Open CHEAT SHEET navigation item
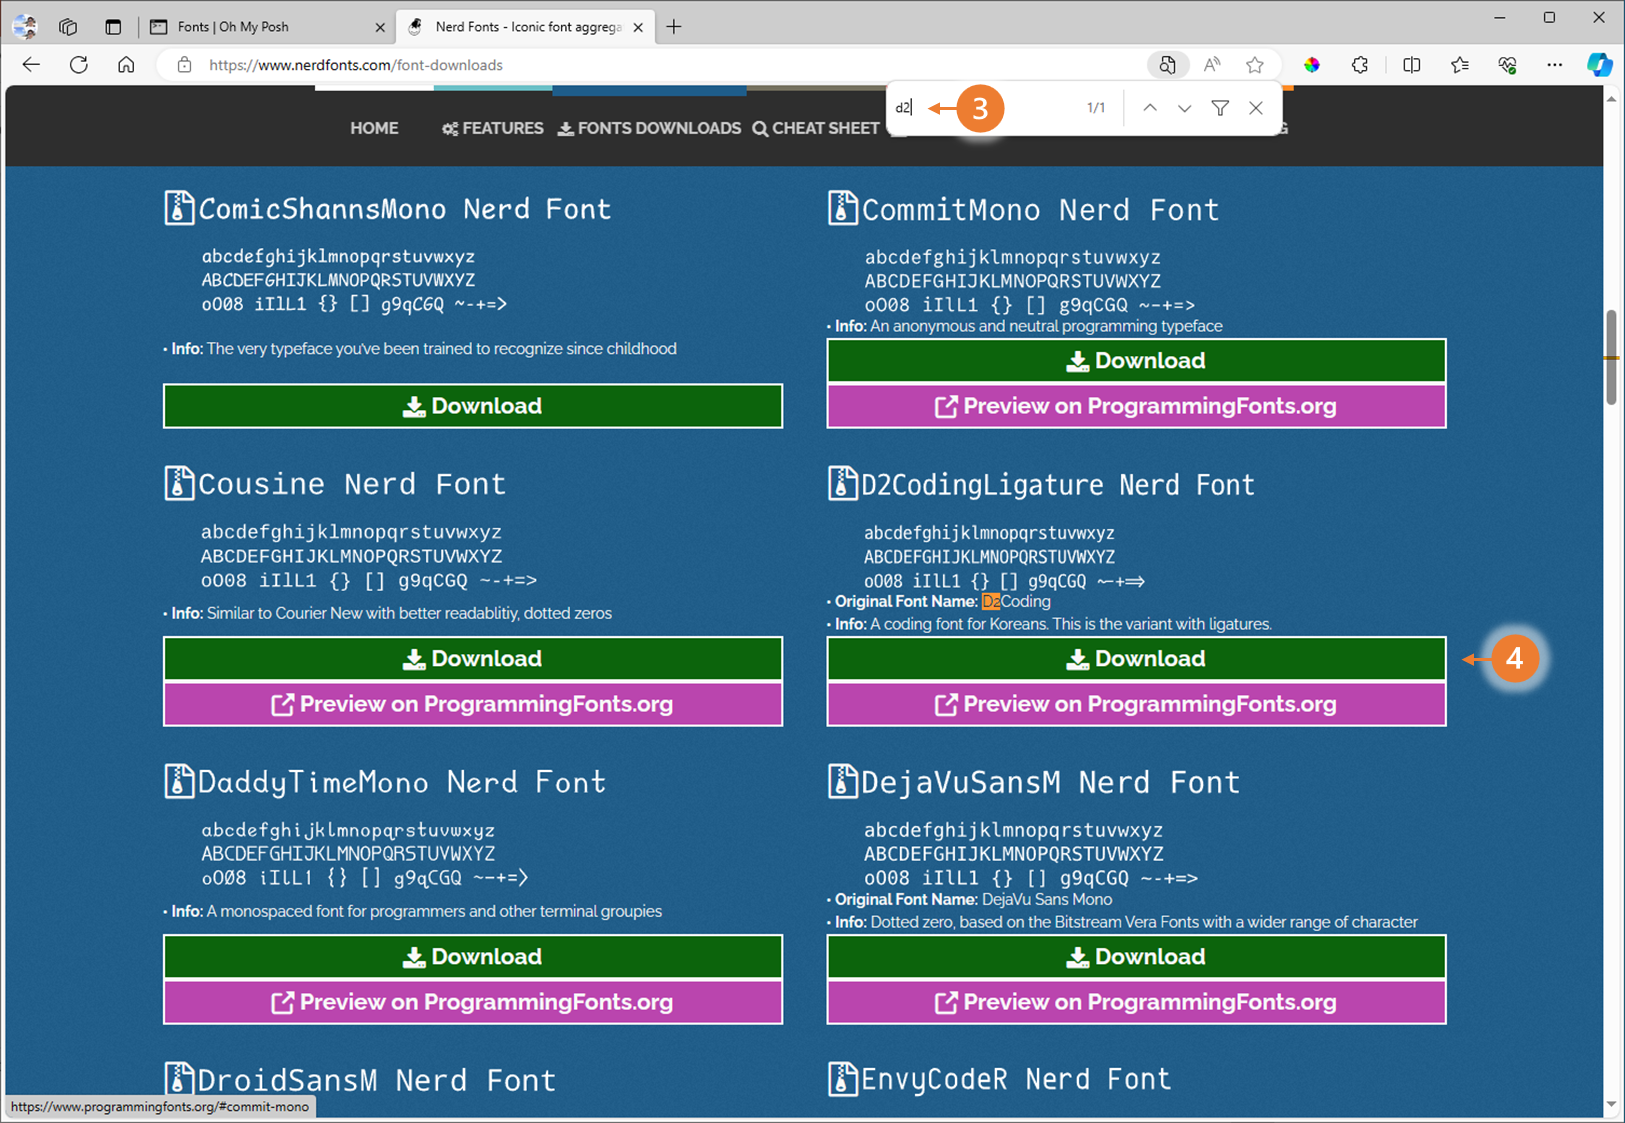Screen dimensions: 1625x1123 tap(816, 128)
